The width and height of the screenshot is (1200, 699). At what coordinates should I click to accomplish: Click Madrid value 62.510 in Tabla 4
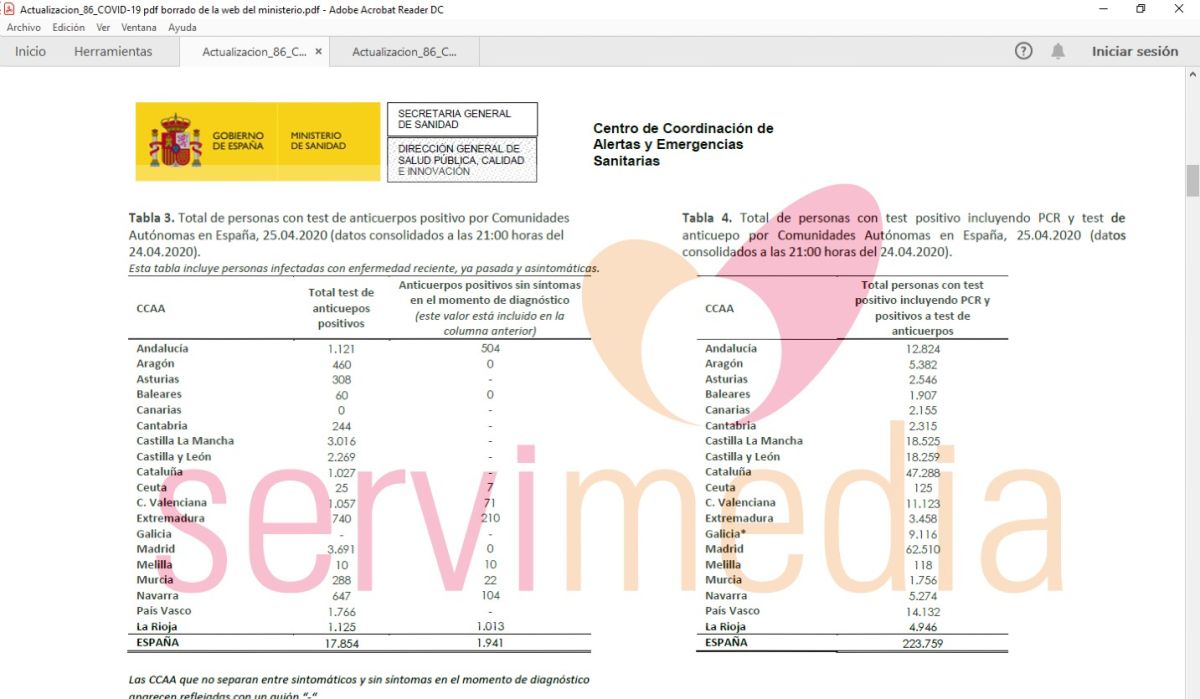pos(921,548)
